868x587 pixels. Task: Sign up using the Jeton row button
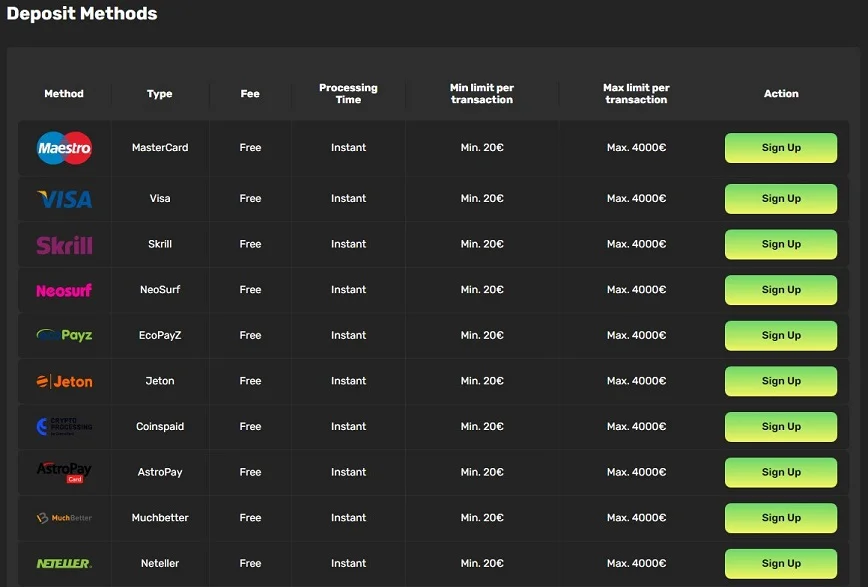781,381
